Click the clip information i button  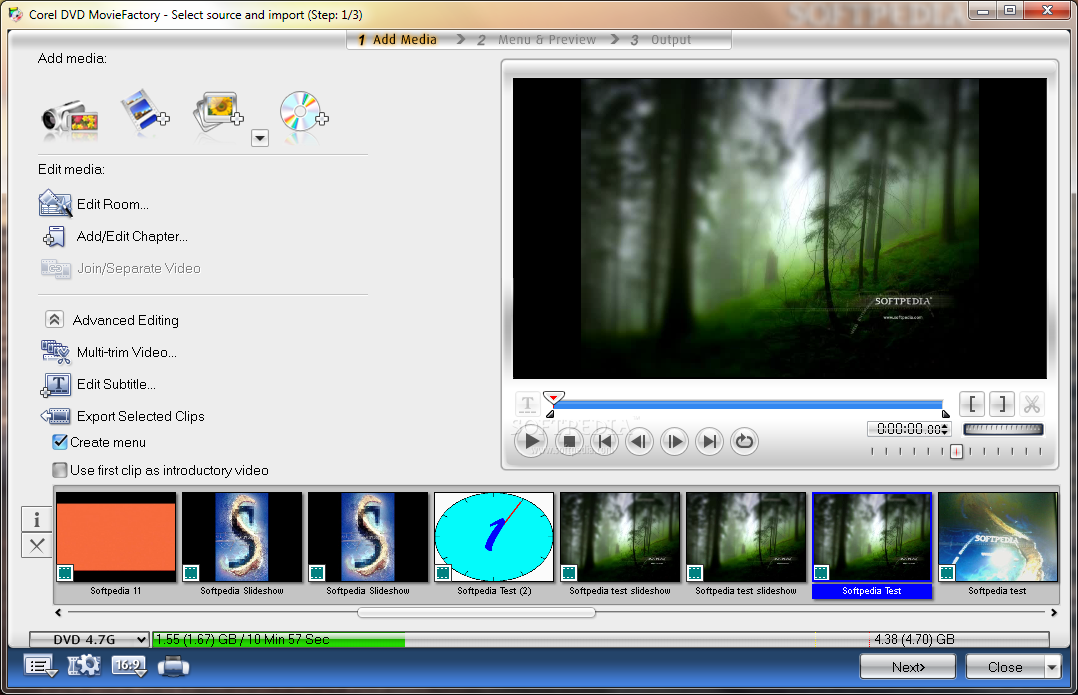tap(37, 520)
